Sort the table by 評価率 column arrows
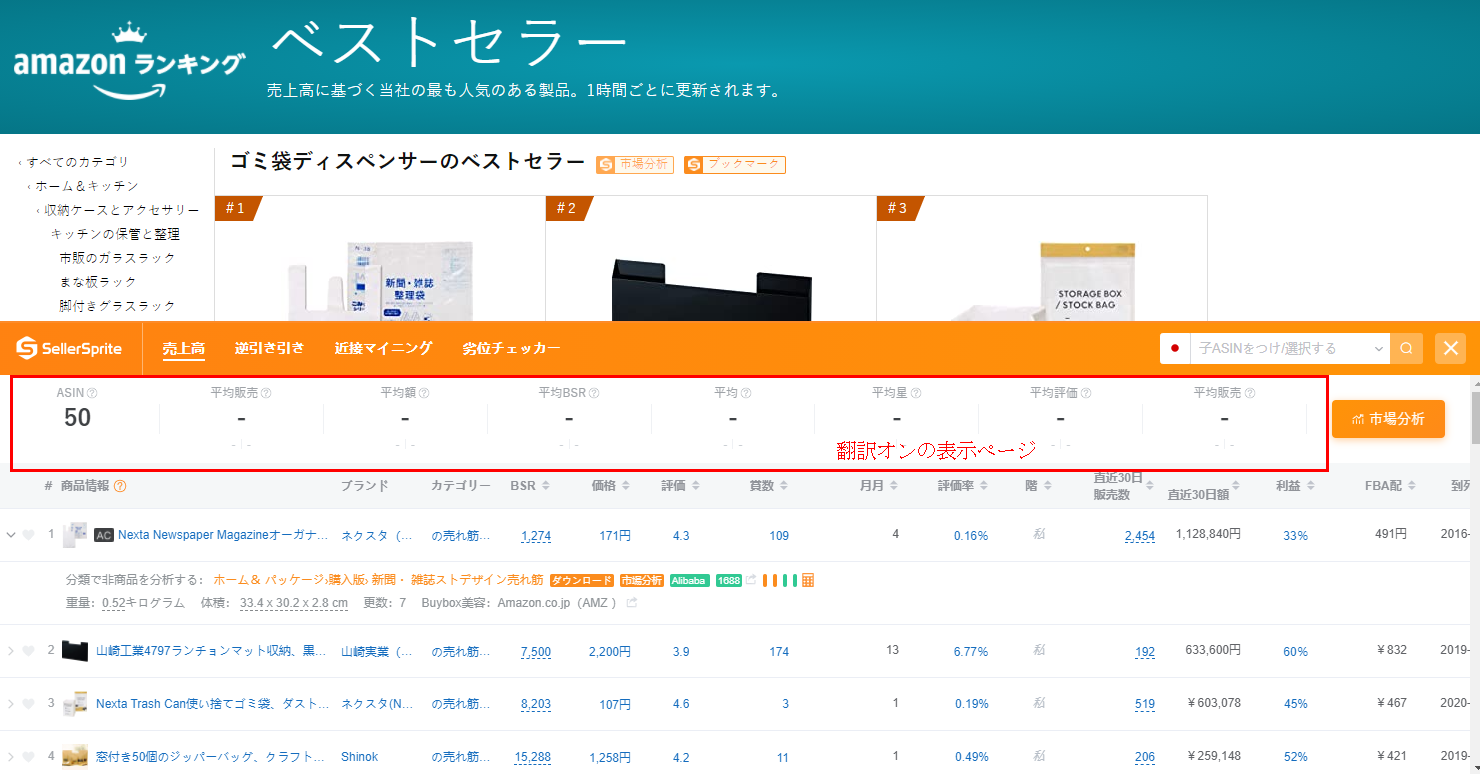Screen dimensions: 1480x774 983,486
